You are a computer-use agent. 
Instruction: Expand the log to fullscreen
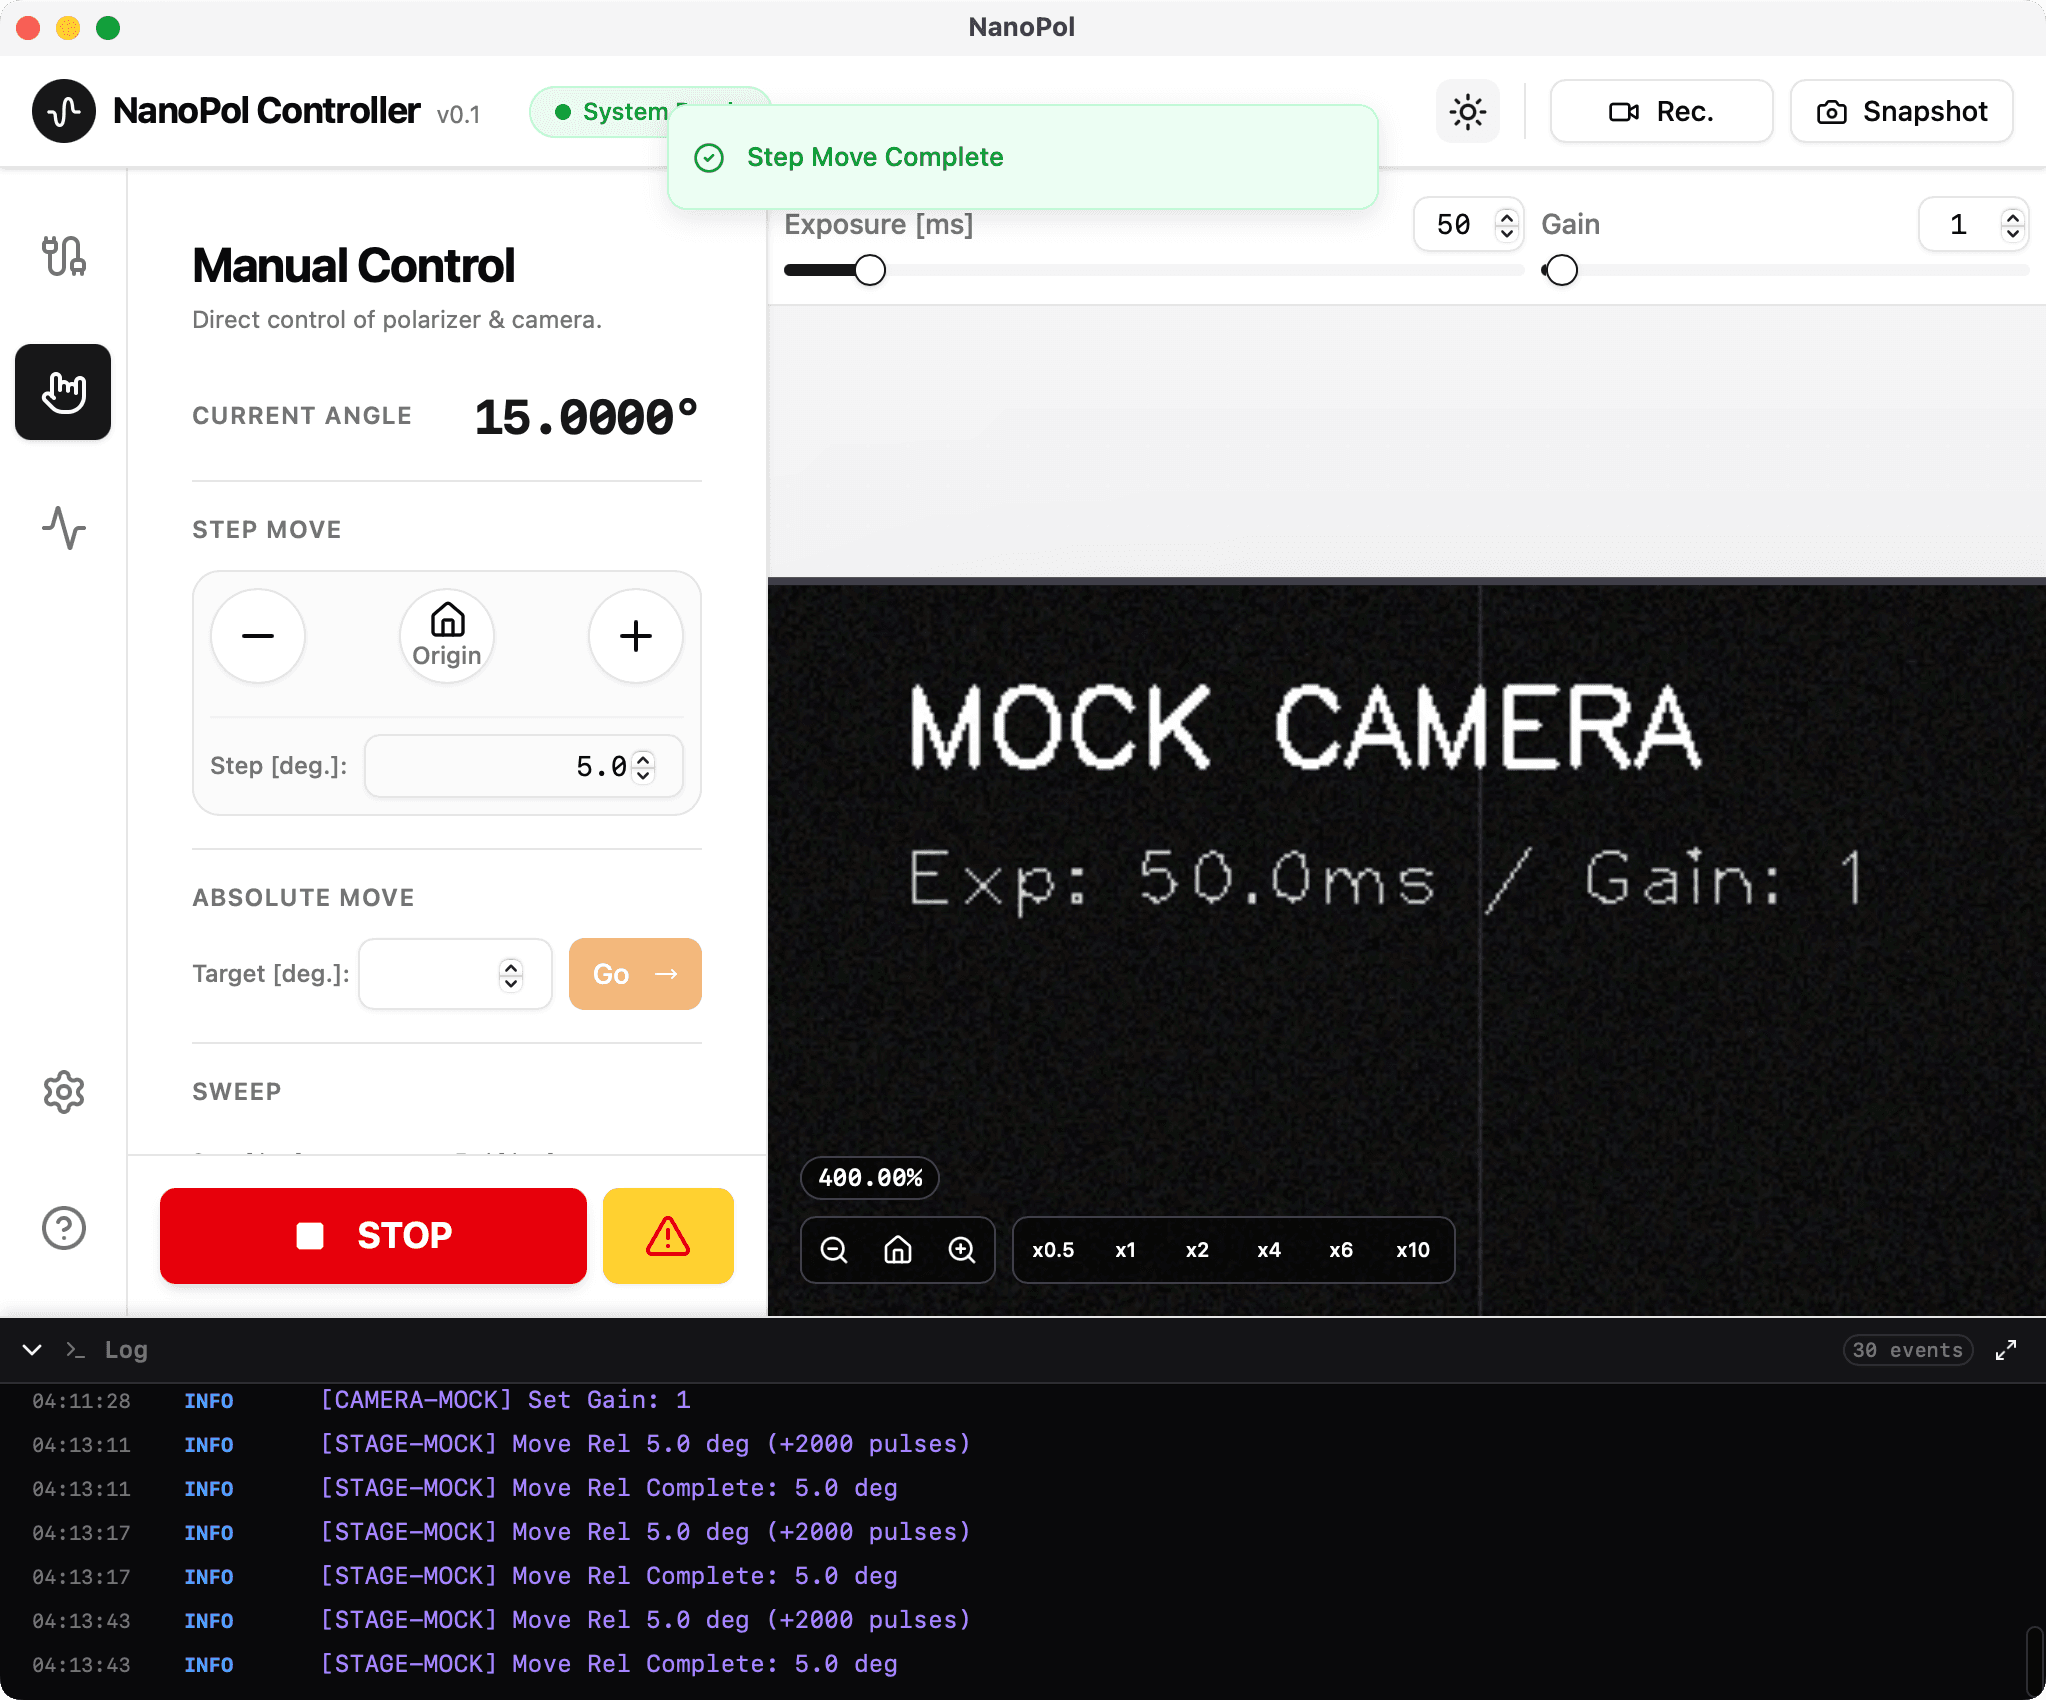click(x=2006, y=1350)
